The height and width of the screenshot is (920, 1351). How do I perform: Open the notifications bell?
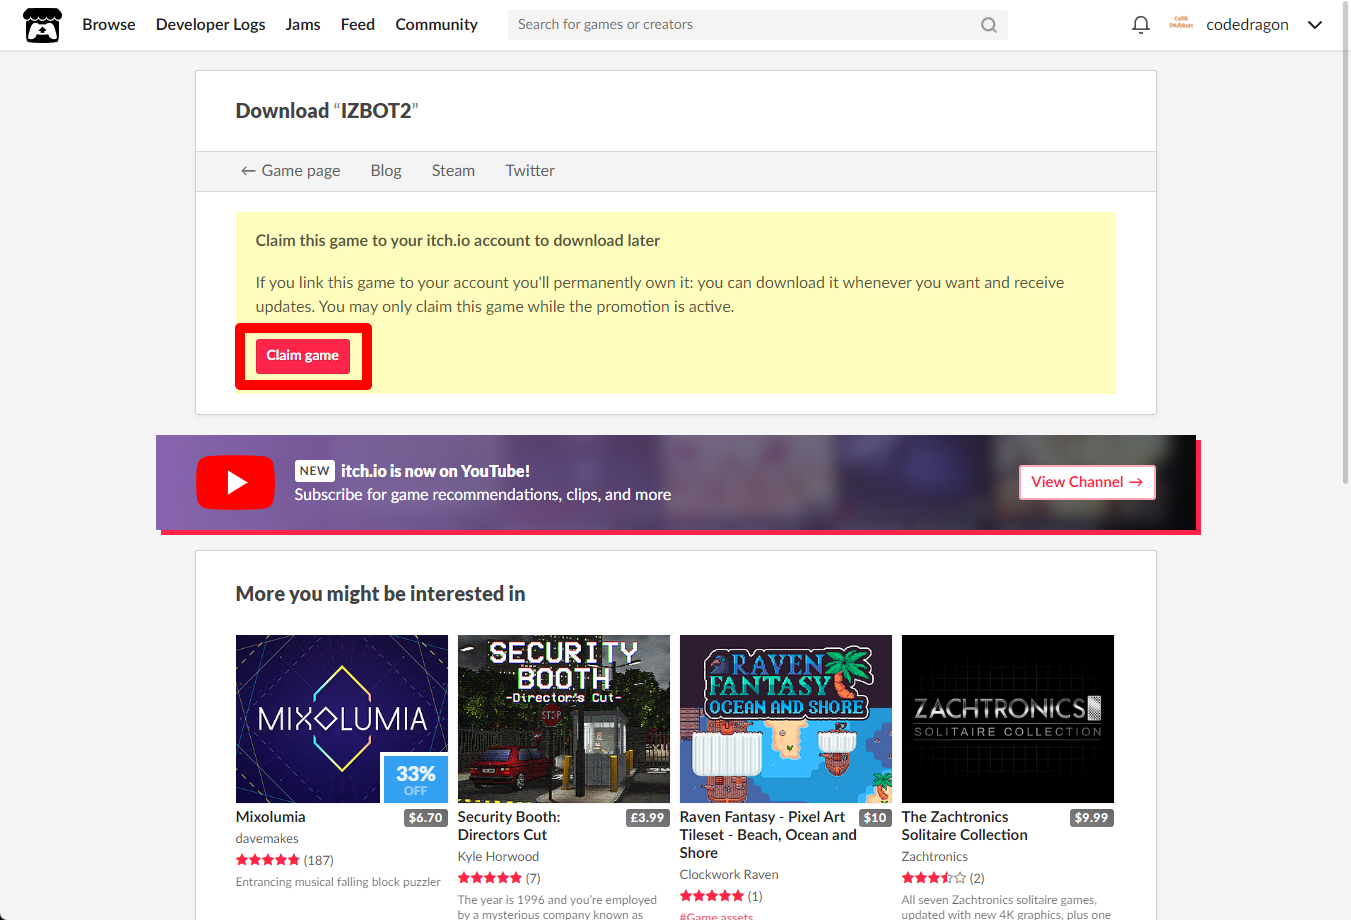pos(1141,25)
